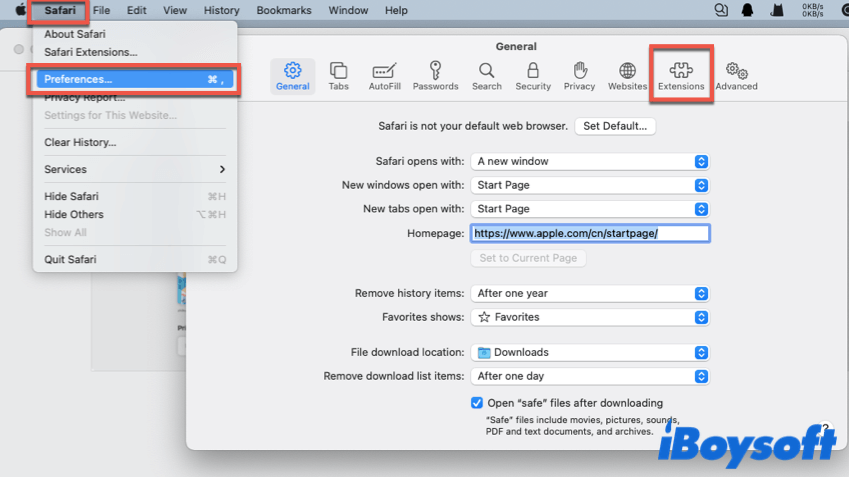This screenshot has width=849, height=477.
Task: Expand the "Remove history items" dropdown
Action: pos(590,293)
